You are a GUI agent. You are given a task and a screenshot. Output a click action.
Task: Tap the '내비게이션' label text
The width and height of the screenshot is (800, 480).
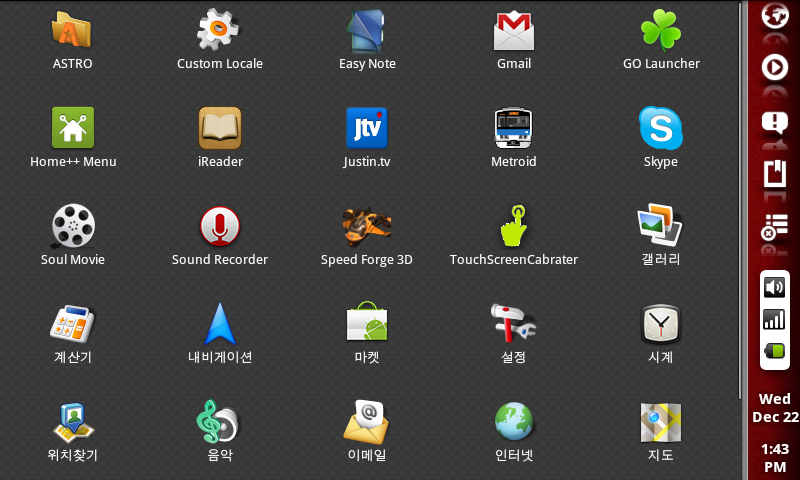point(220,357)
